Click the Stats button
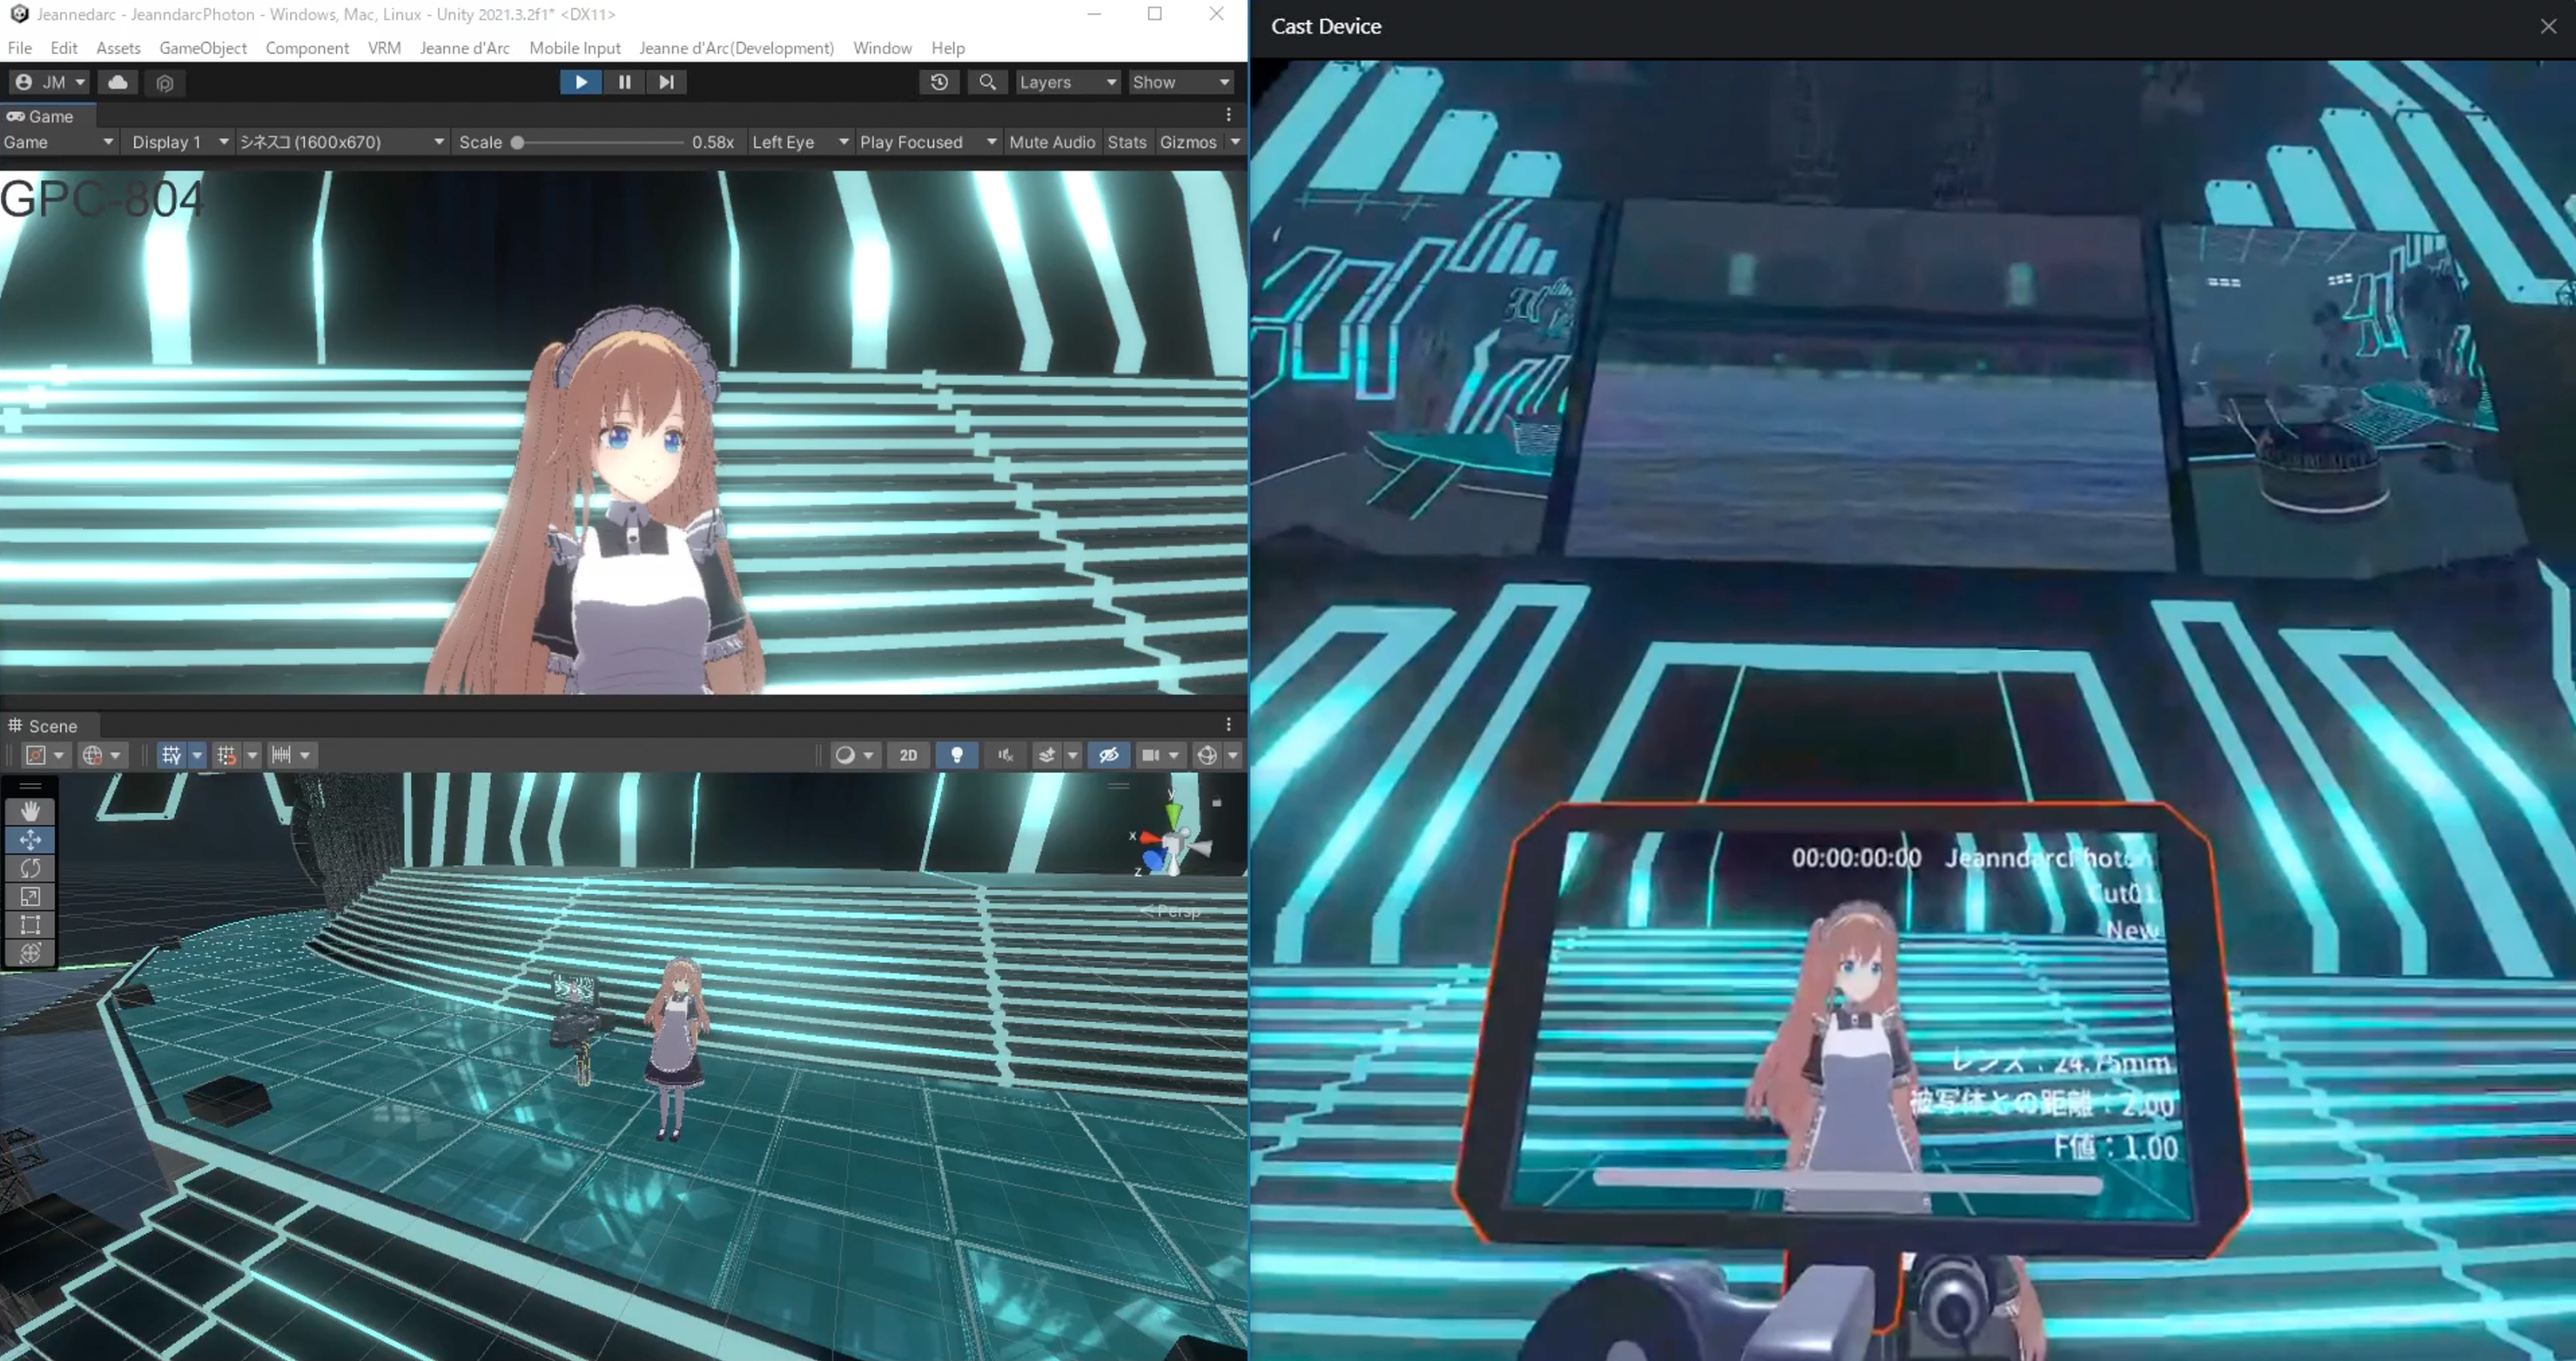This screenshot has width=2576, height=1361. (x=1126, y=142)
